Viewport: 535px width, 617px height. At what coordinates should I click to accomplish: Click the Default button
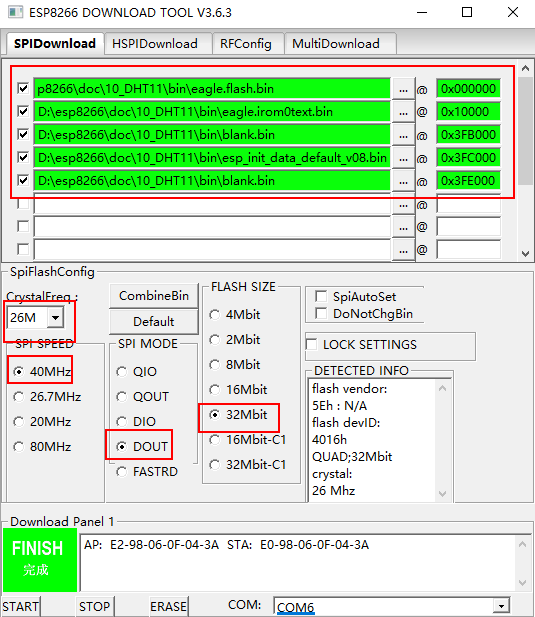(x=154, y=321)
